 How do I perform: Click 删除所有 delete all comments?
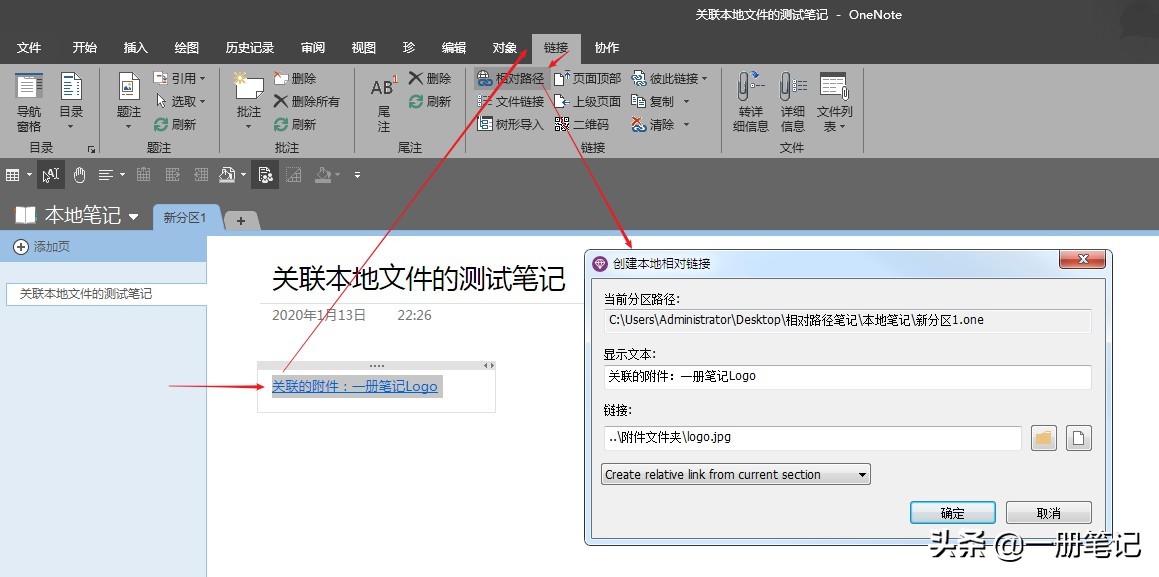307,101
